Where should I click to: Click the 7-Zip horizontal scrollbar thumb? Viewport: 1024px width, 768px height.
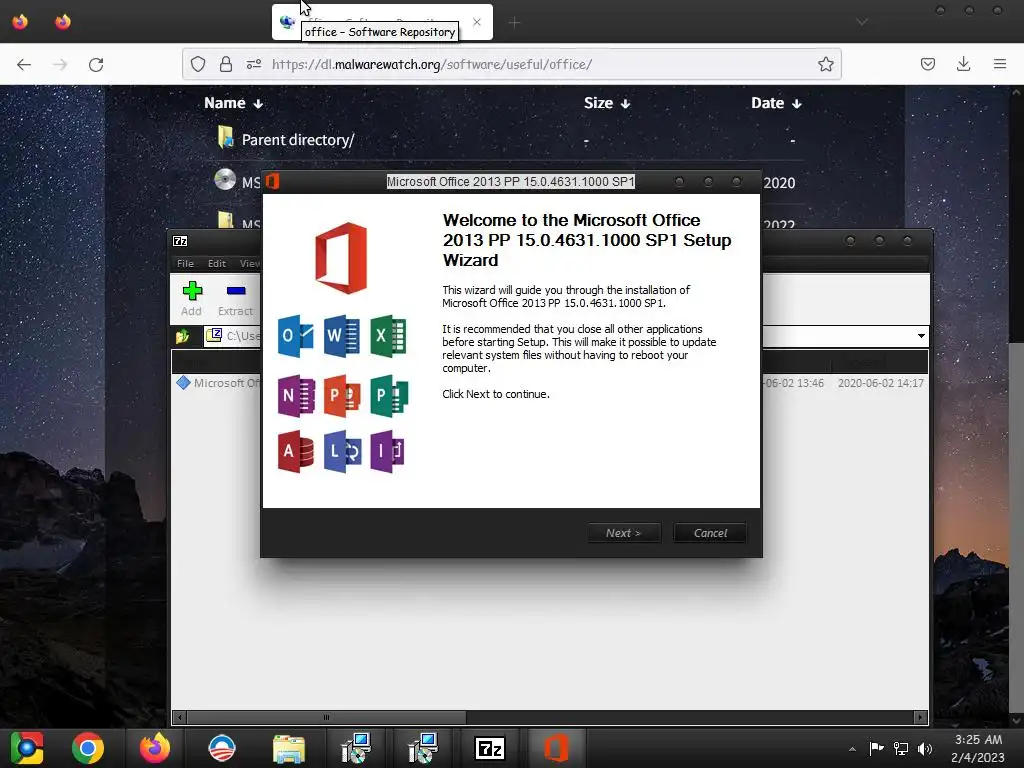click(x=327, y=717)
